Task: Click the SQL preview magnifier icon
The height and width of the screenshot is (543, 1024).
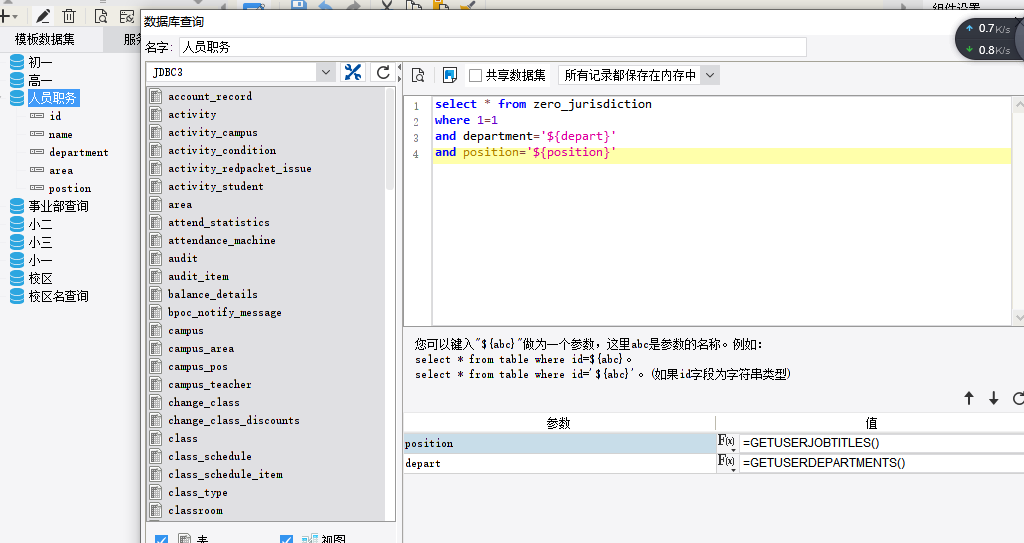Action: tap(419, 75)
